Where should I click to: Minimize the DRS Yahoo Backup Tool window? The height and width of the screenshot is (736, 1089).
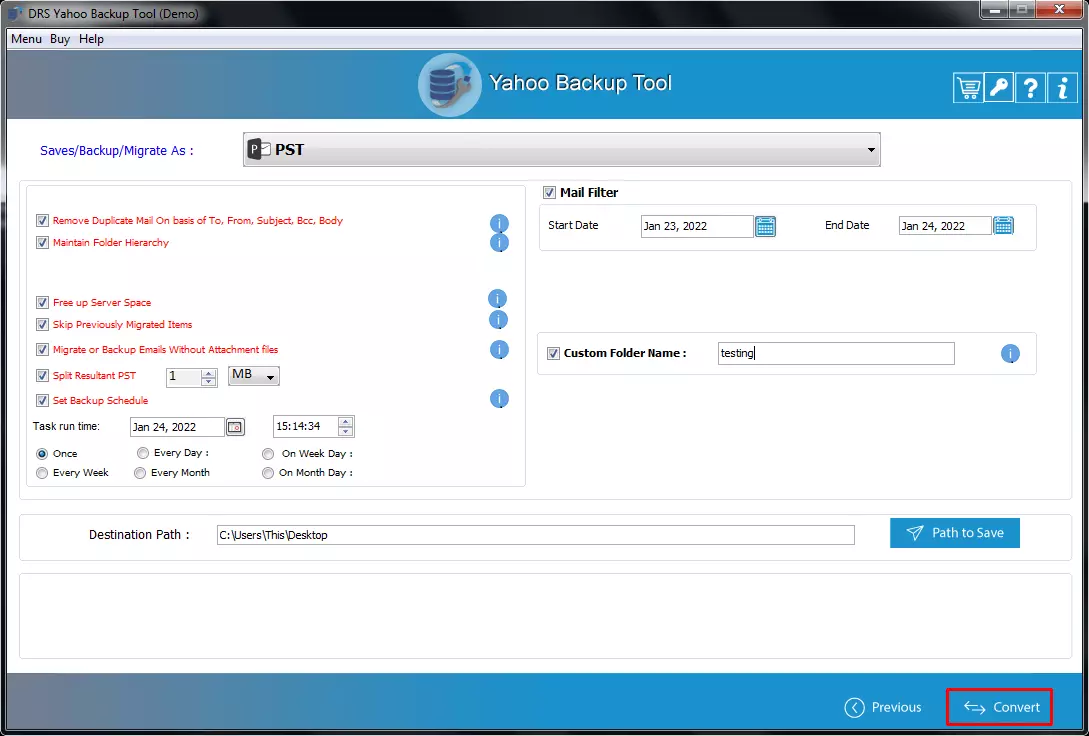coord(995,10)
